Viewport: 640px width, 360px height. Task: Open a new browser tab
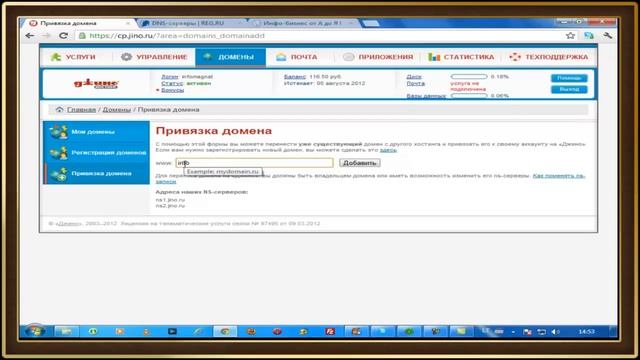click(371, 23)
